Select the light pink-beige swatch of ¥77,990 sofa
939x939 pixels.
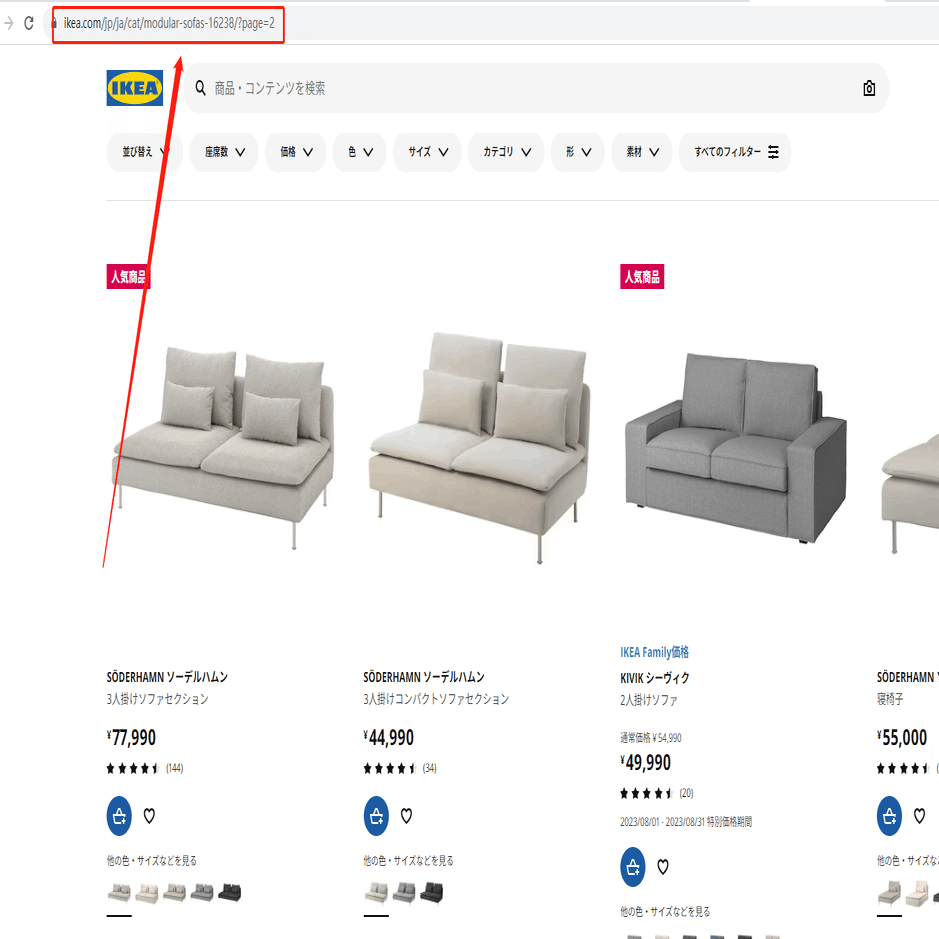coord(147,892)
